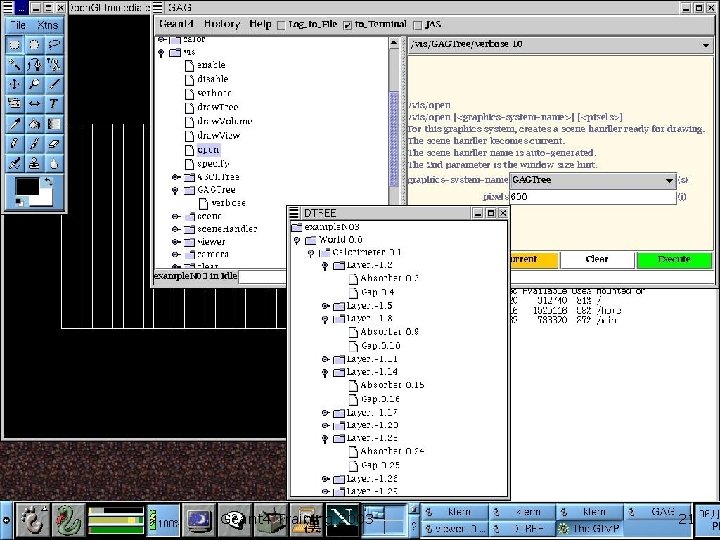Open the Xtns menu in GIMP toolbox
This screenshot has height=540, width=720.
tap(47, 24)
